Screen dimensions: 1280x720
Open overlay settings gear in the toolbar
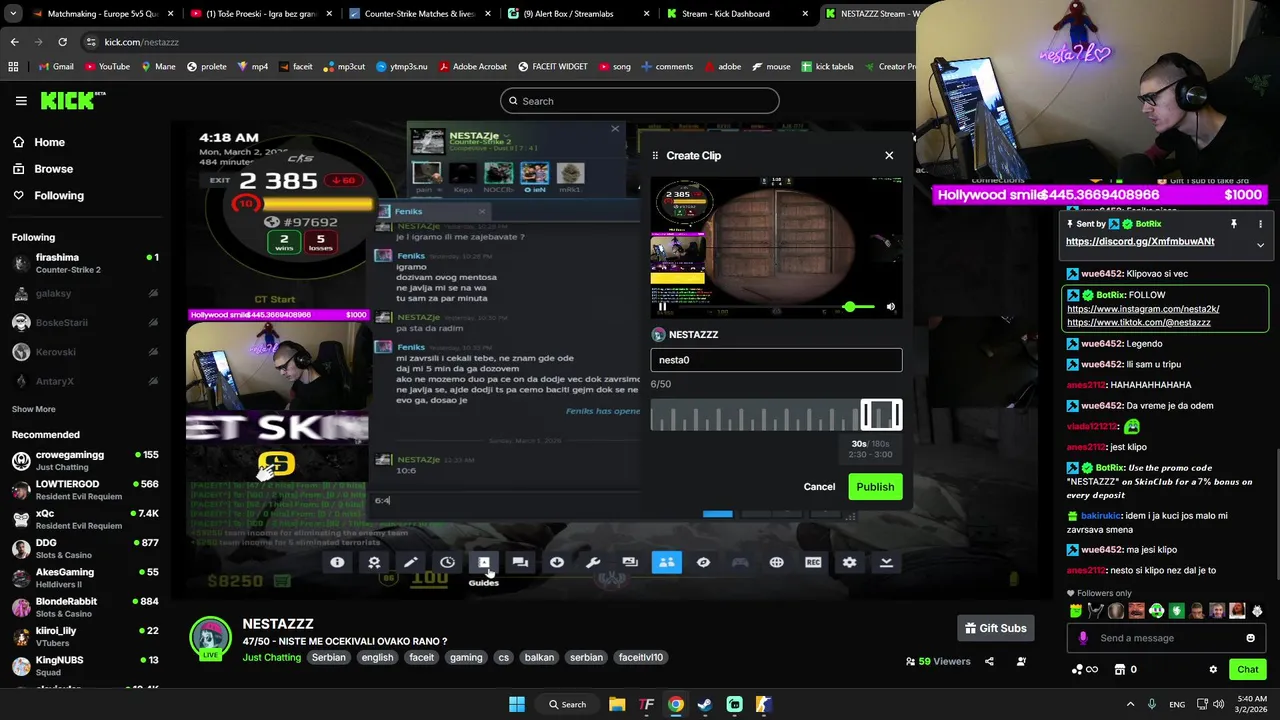point(849,562)
